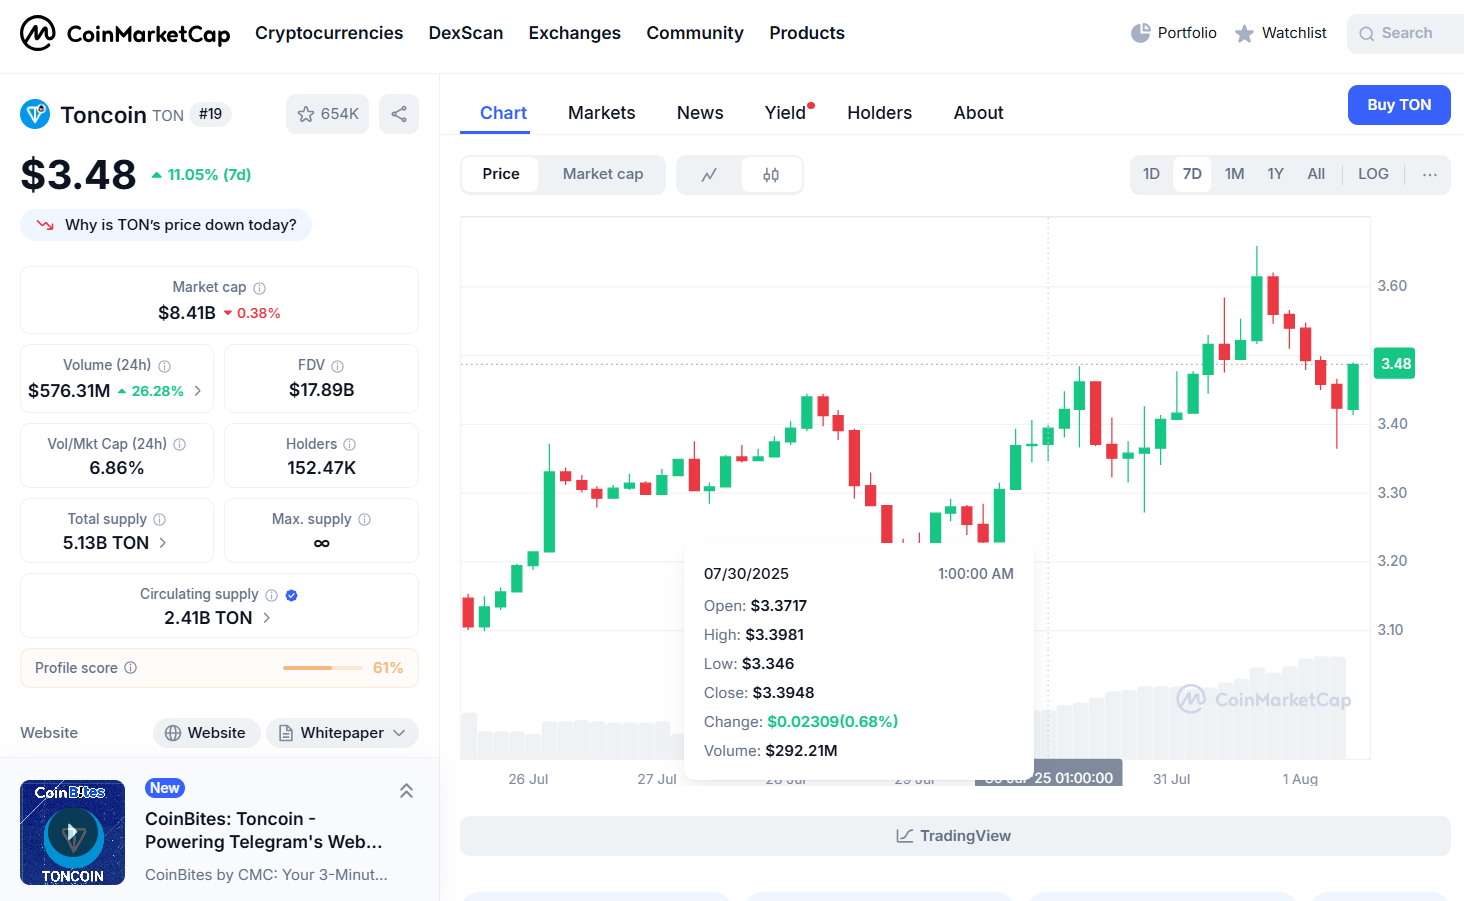
Task: Share Toncoin via the share icon
Action: (399, 114)
